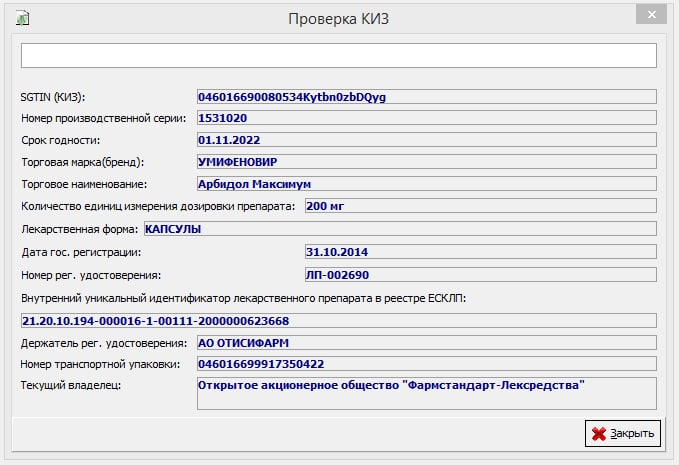Click the label Дата гос. регистрации:

81,252
